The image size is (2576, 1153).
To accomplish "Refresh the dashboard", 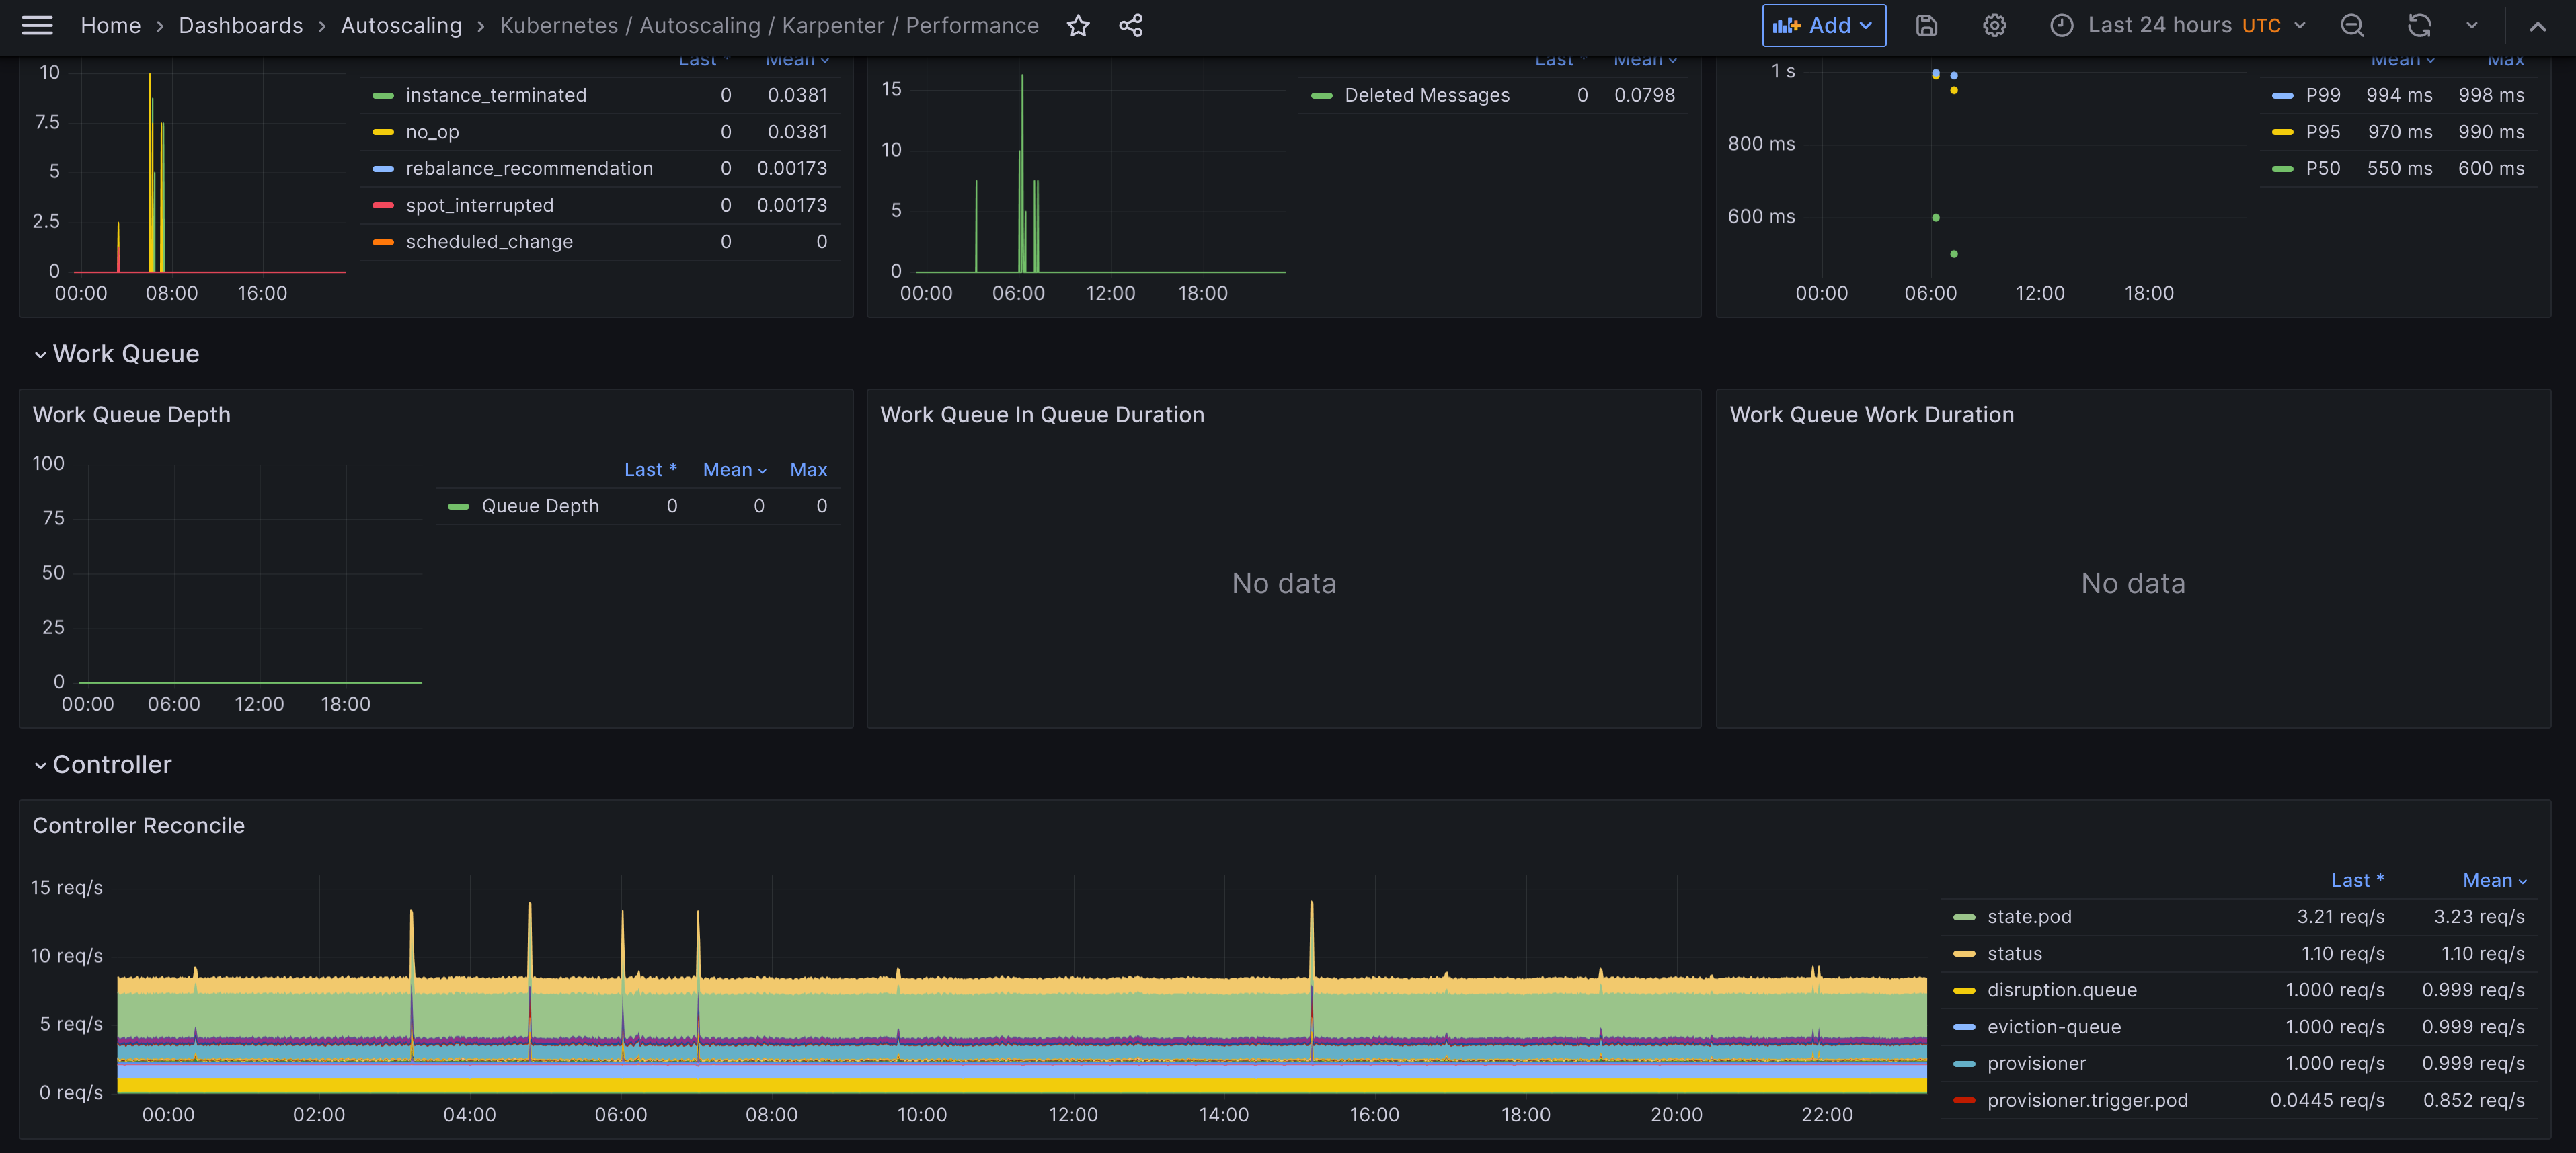I will tap(2418, 25).
